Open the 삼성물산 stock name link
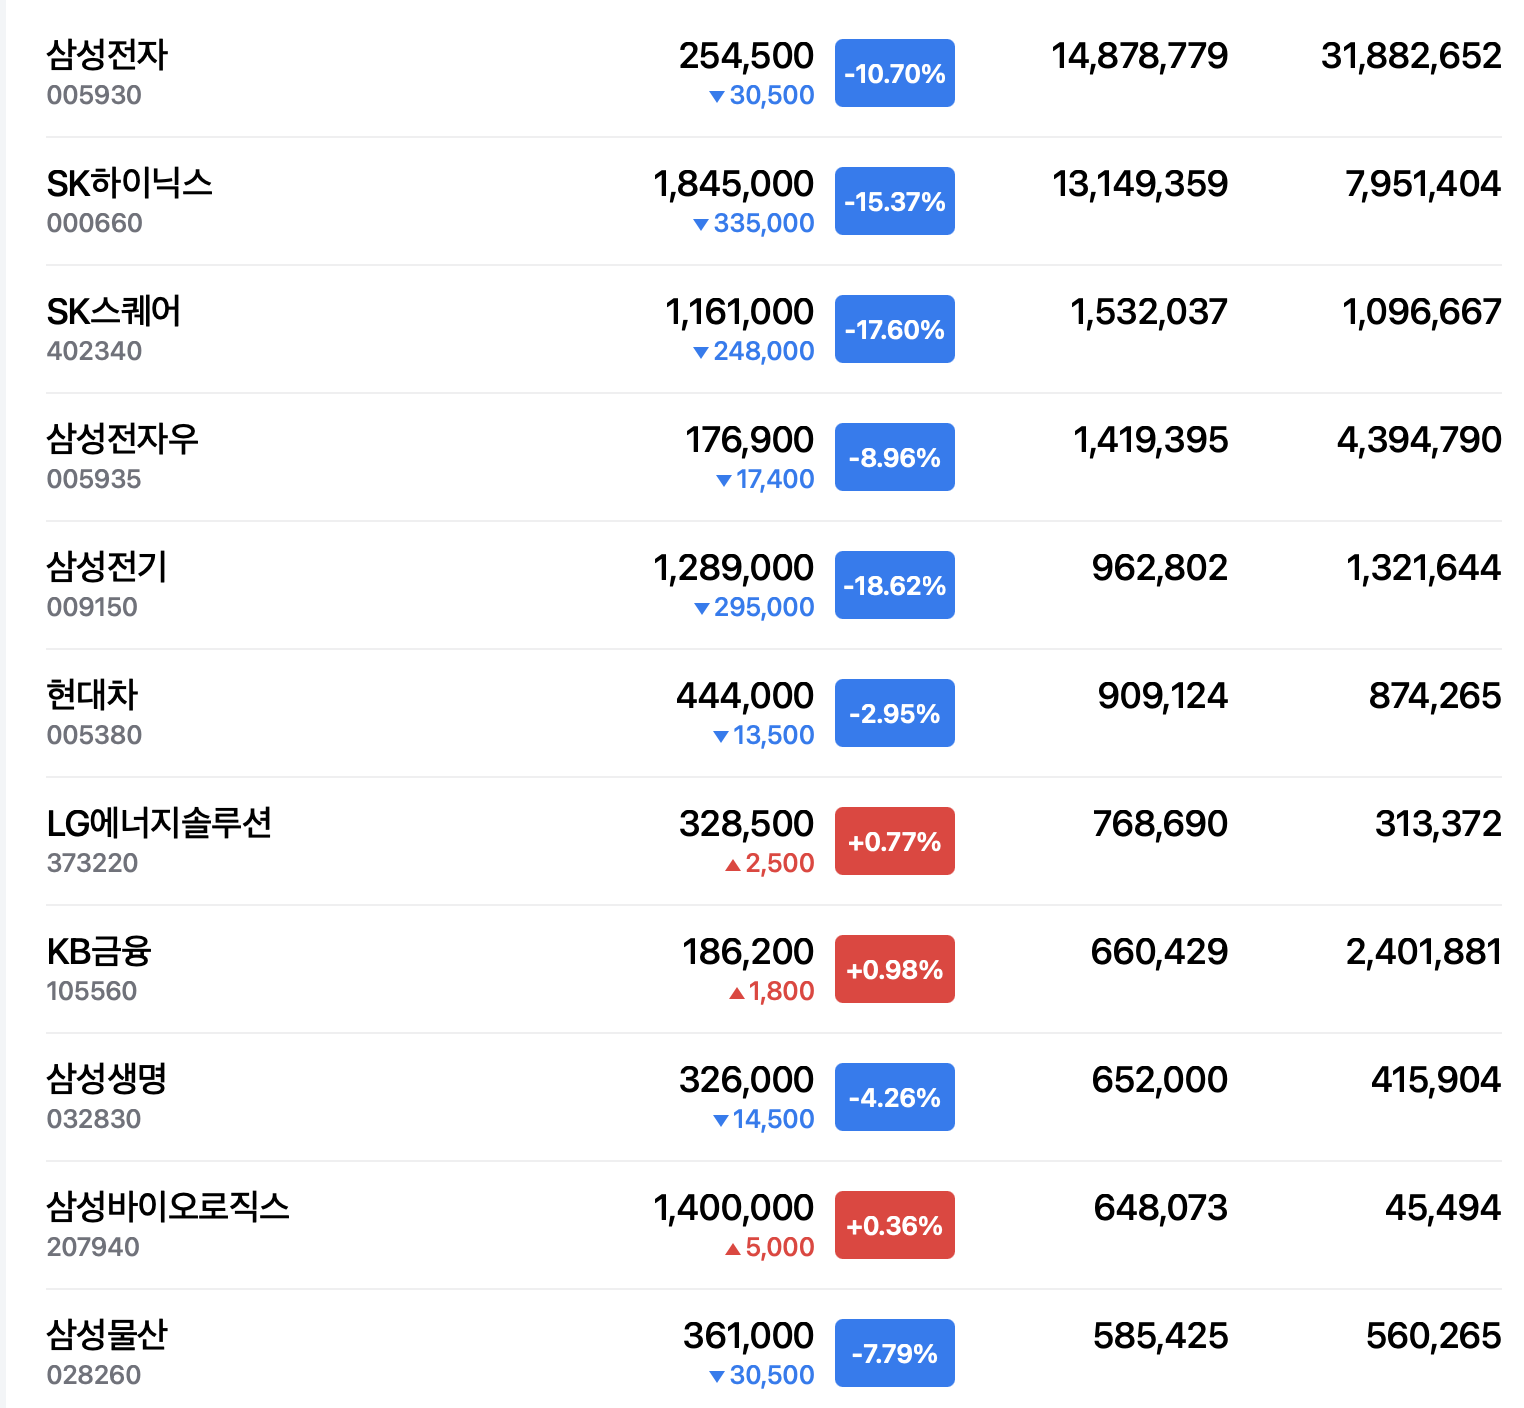1524x1408 pixels. [107, 1335]
